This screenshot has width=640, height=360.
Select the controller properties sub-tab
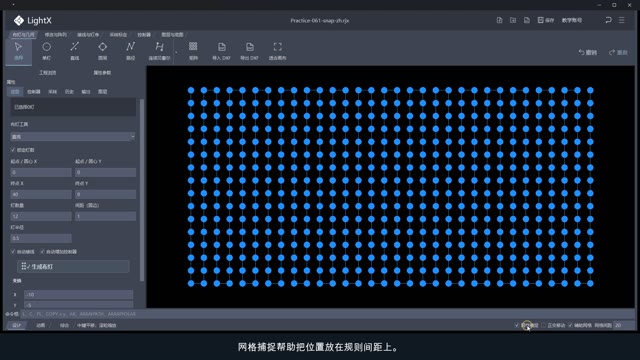click(x=33, y=92)
